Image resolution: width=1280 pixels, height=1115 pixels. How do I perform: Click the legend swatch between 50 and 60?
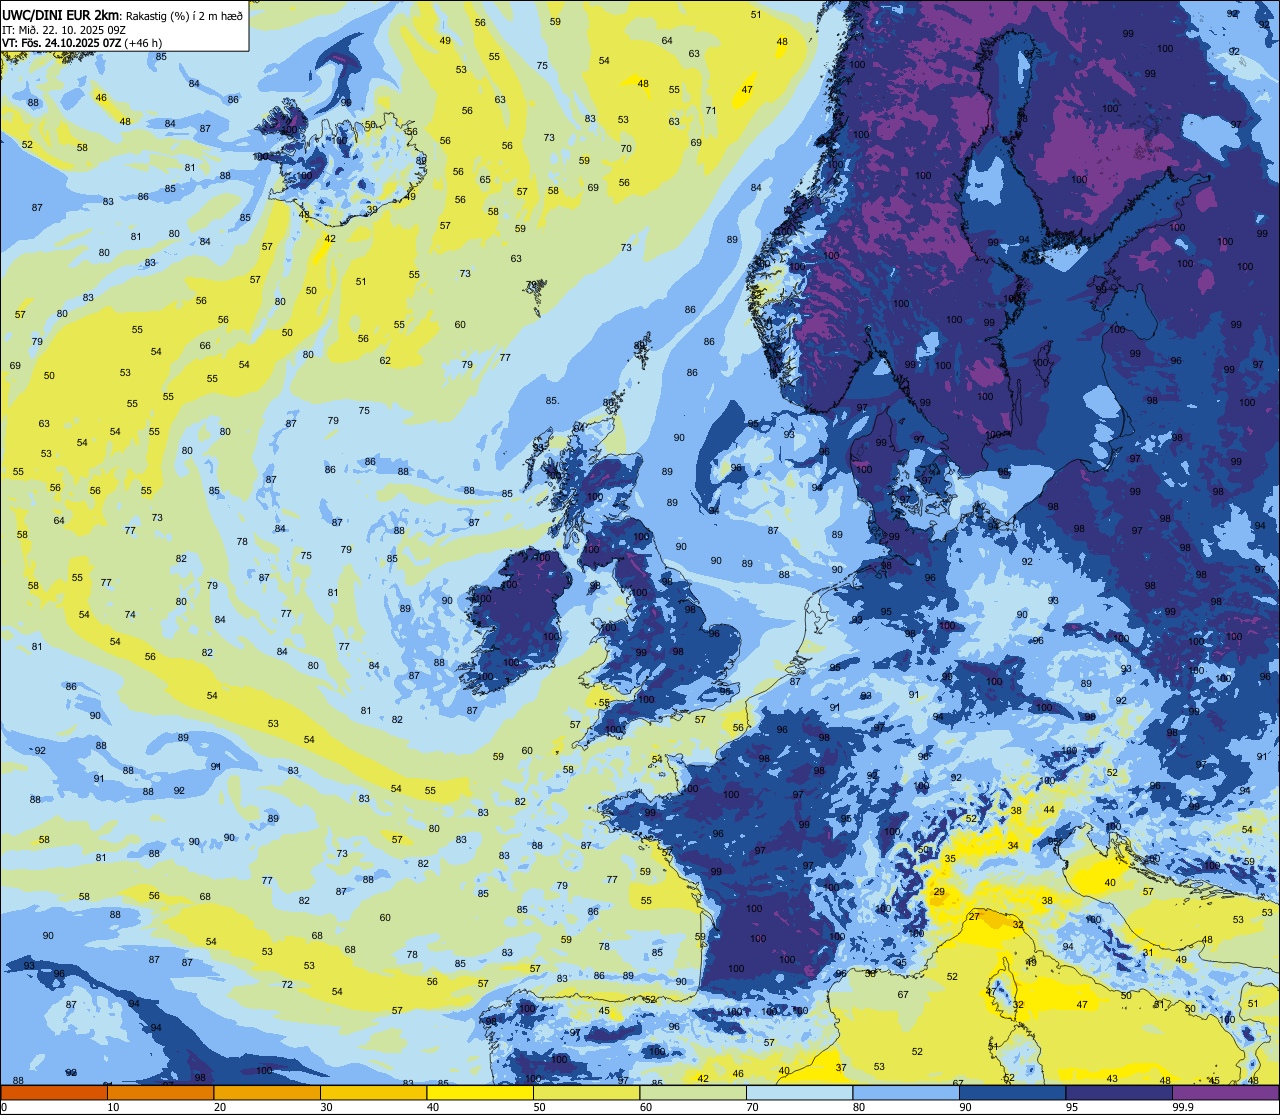coord(586,1092)
